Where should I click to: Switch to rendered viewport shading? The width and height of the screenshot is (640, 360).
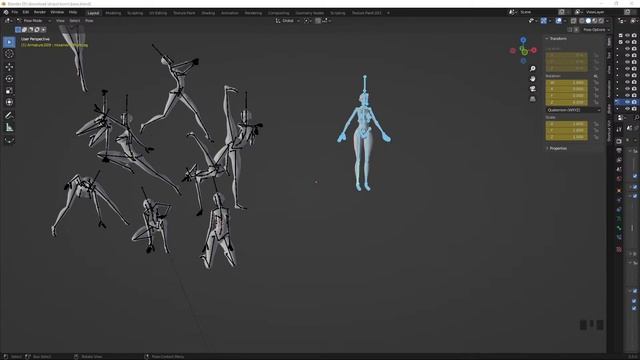(x=600, y=21)
